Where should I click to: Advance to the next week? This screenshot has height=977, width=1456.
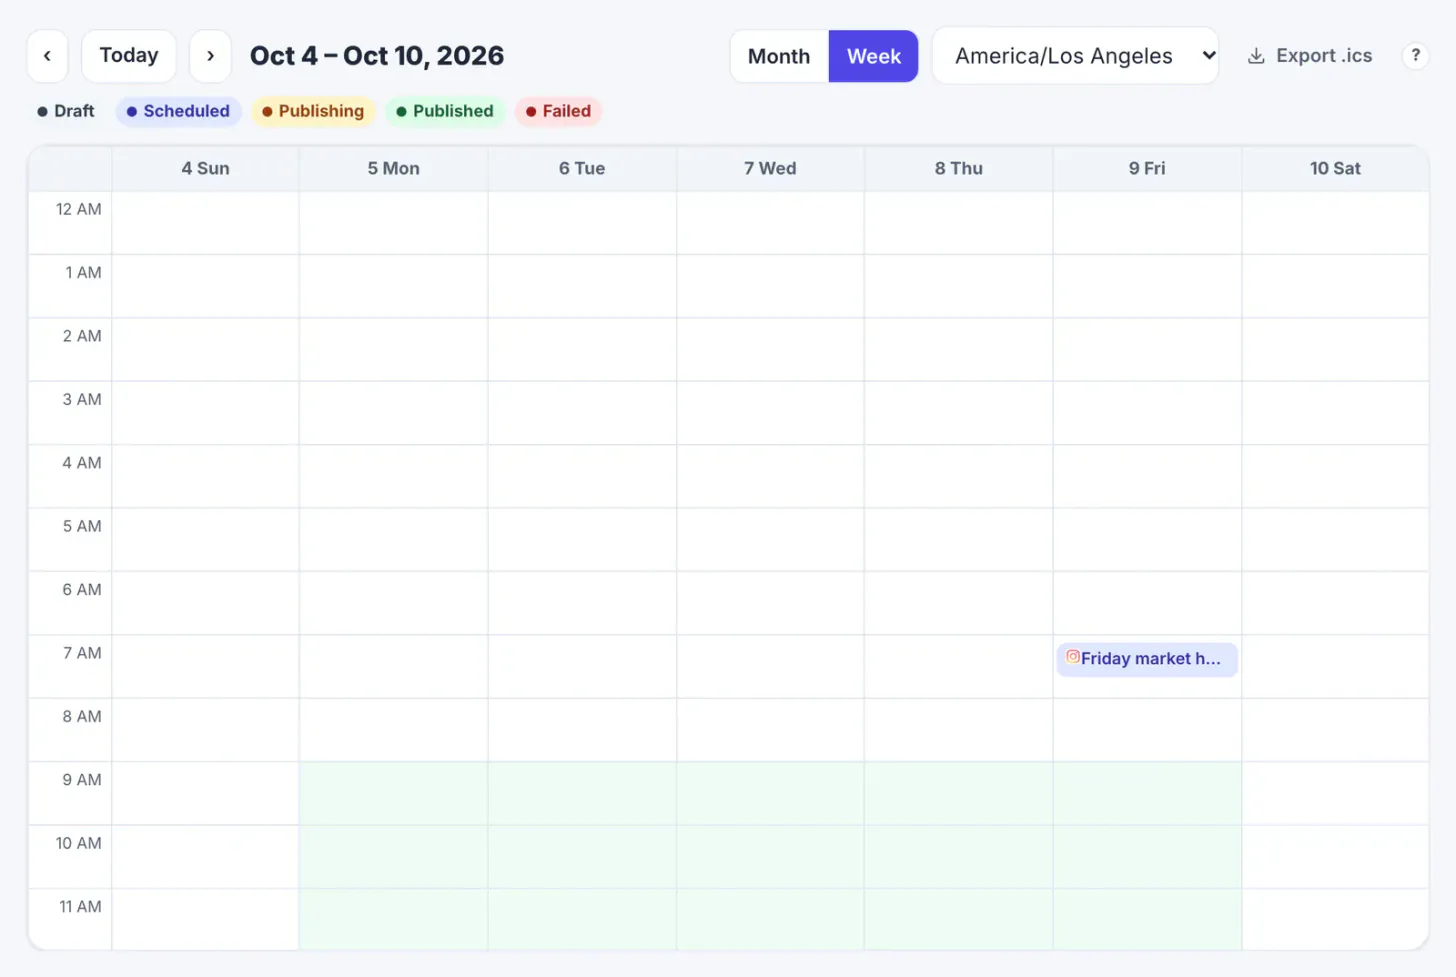(210, 56)
